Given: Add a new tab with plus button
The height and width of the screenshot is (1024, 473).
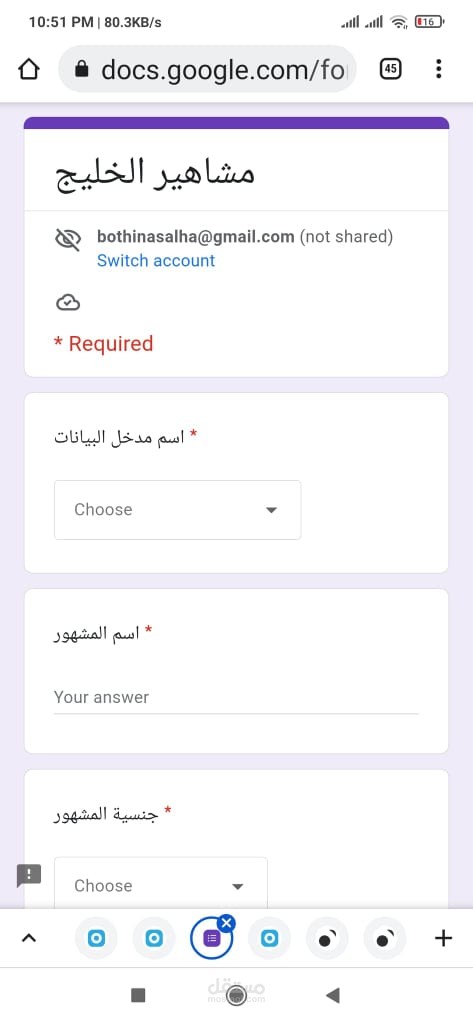Looking at the screenshot, I should click(x=443, y=938).
